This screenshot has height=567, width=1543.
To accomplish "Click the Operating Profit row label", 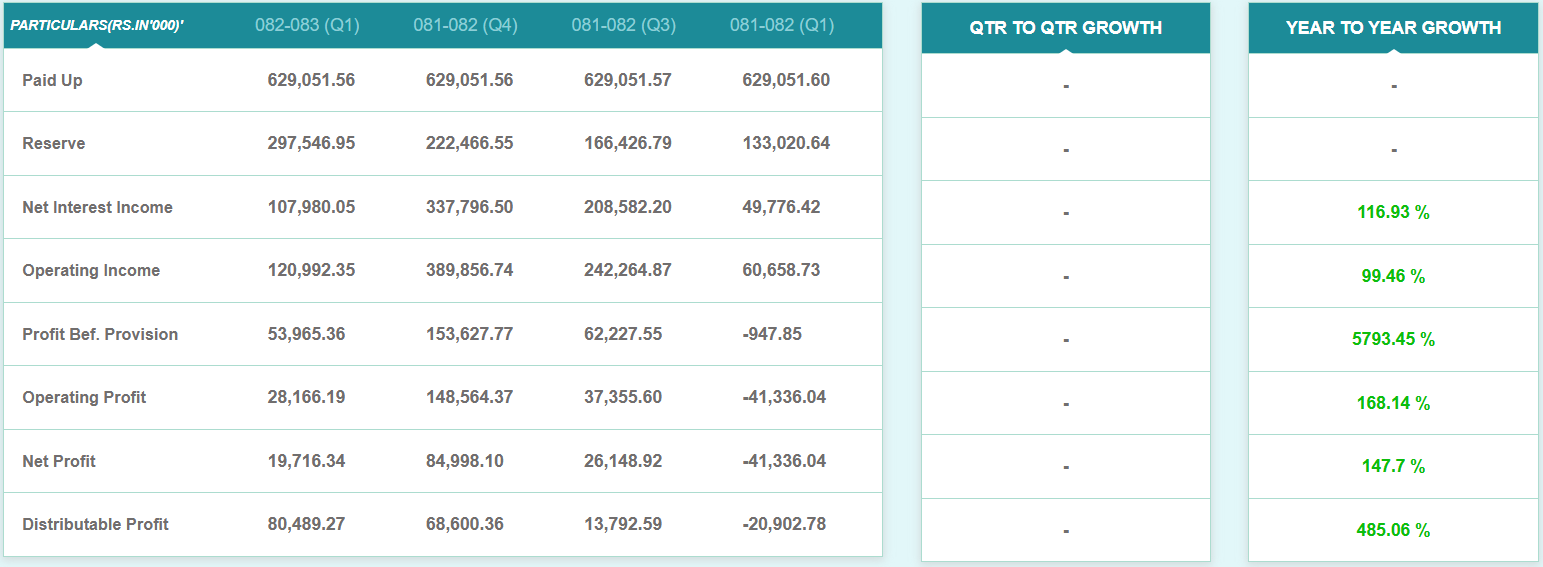I will [84, 397].
